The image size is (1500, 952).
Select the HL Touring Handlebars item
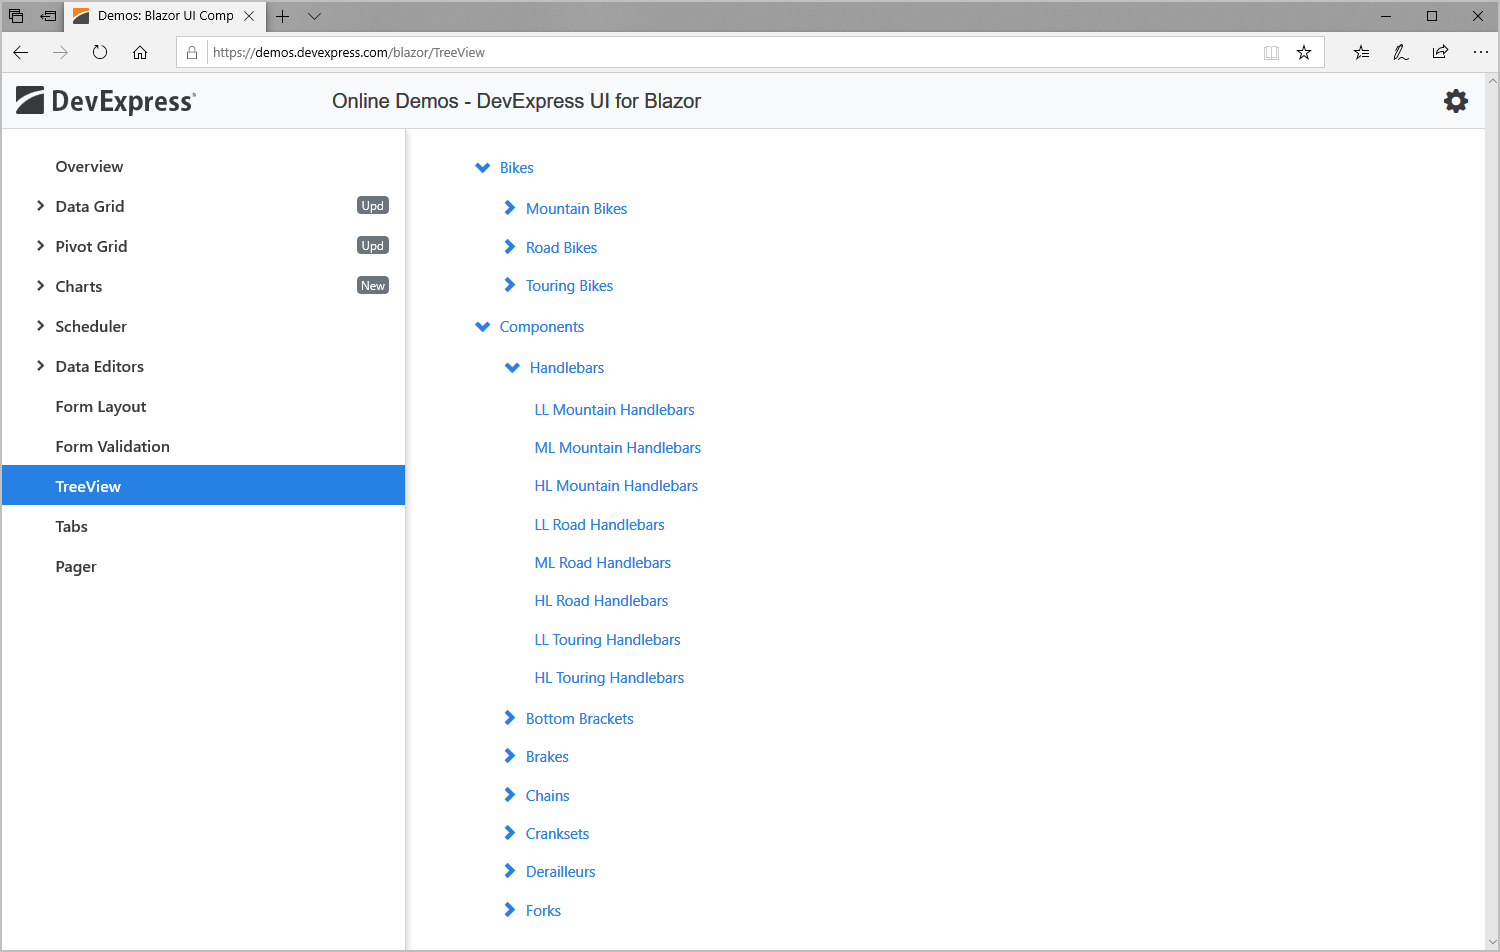609,678
